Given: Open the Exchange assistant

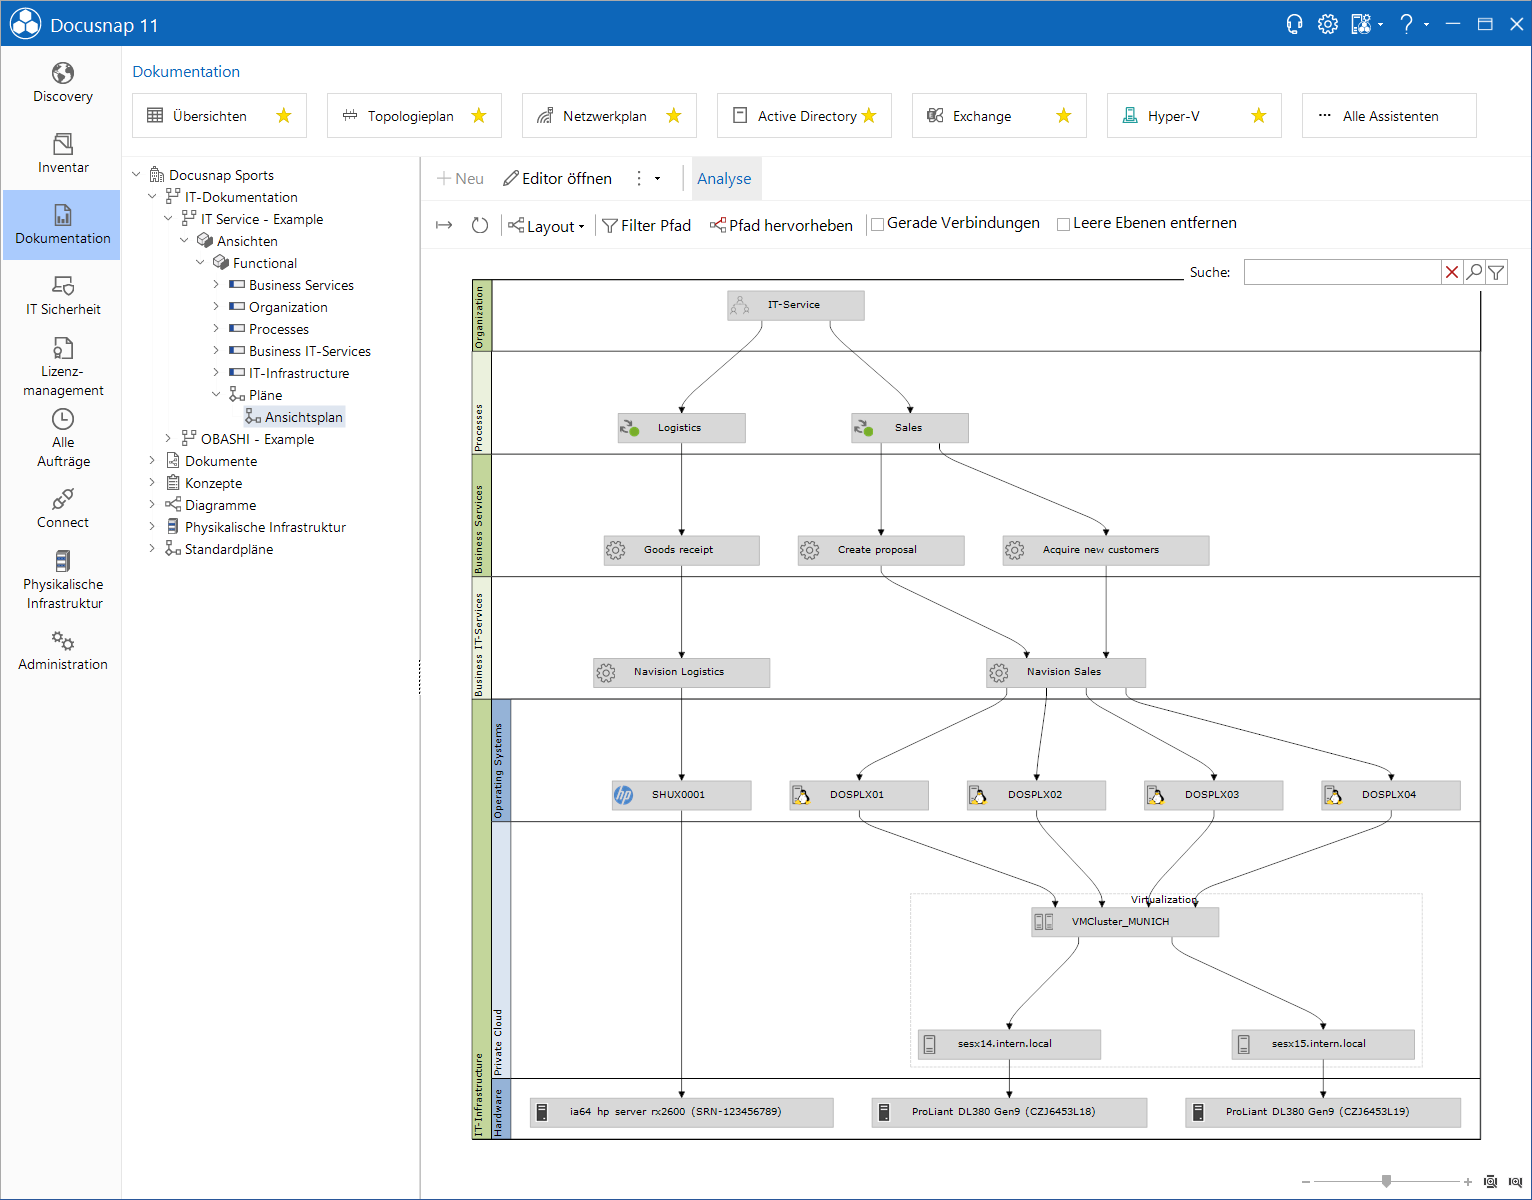Looking at the screenshot, I should [999, 115].
